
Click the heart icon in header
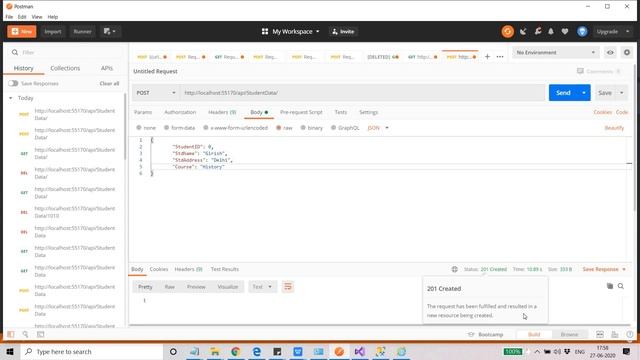tap(565, 31)
